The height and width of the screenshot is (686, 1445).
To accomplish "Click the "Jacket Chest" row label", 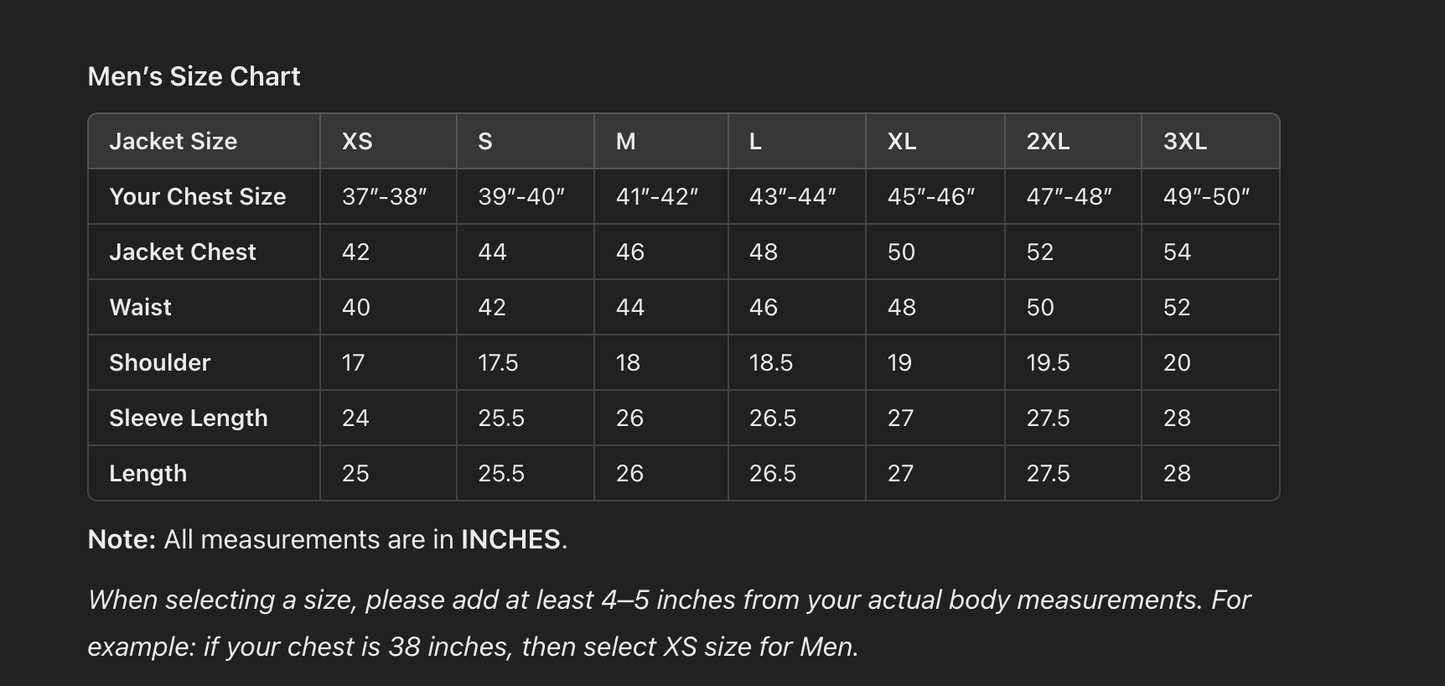I will coord(182,252).
